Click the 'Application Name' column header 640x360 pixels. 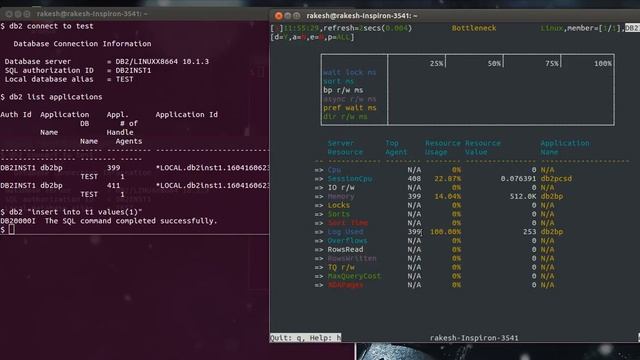[x=565, y=147]
